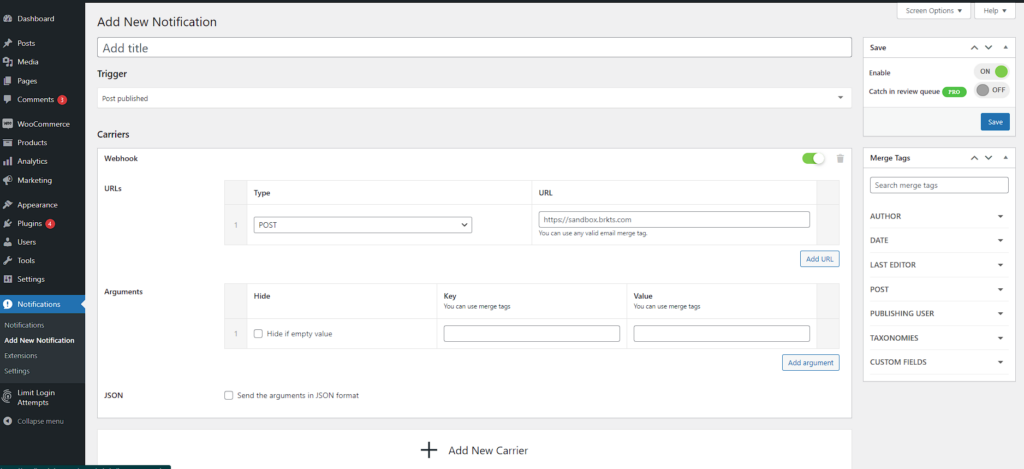Click the Add argument button

(x=810, y=363)
